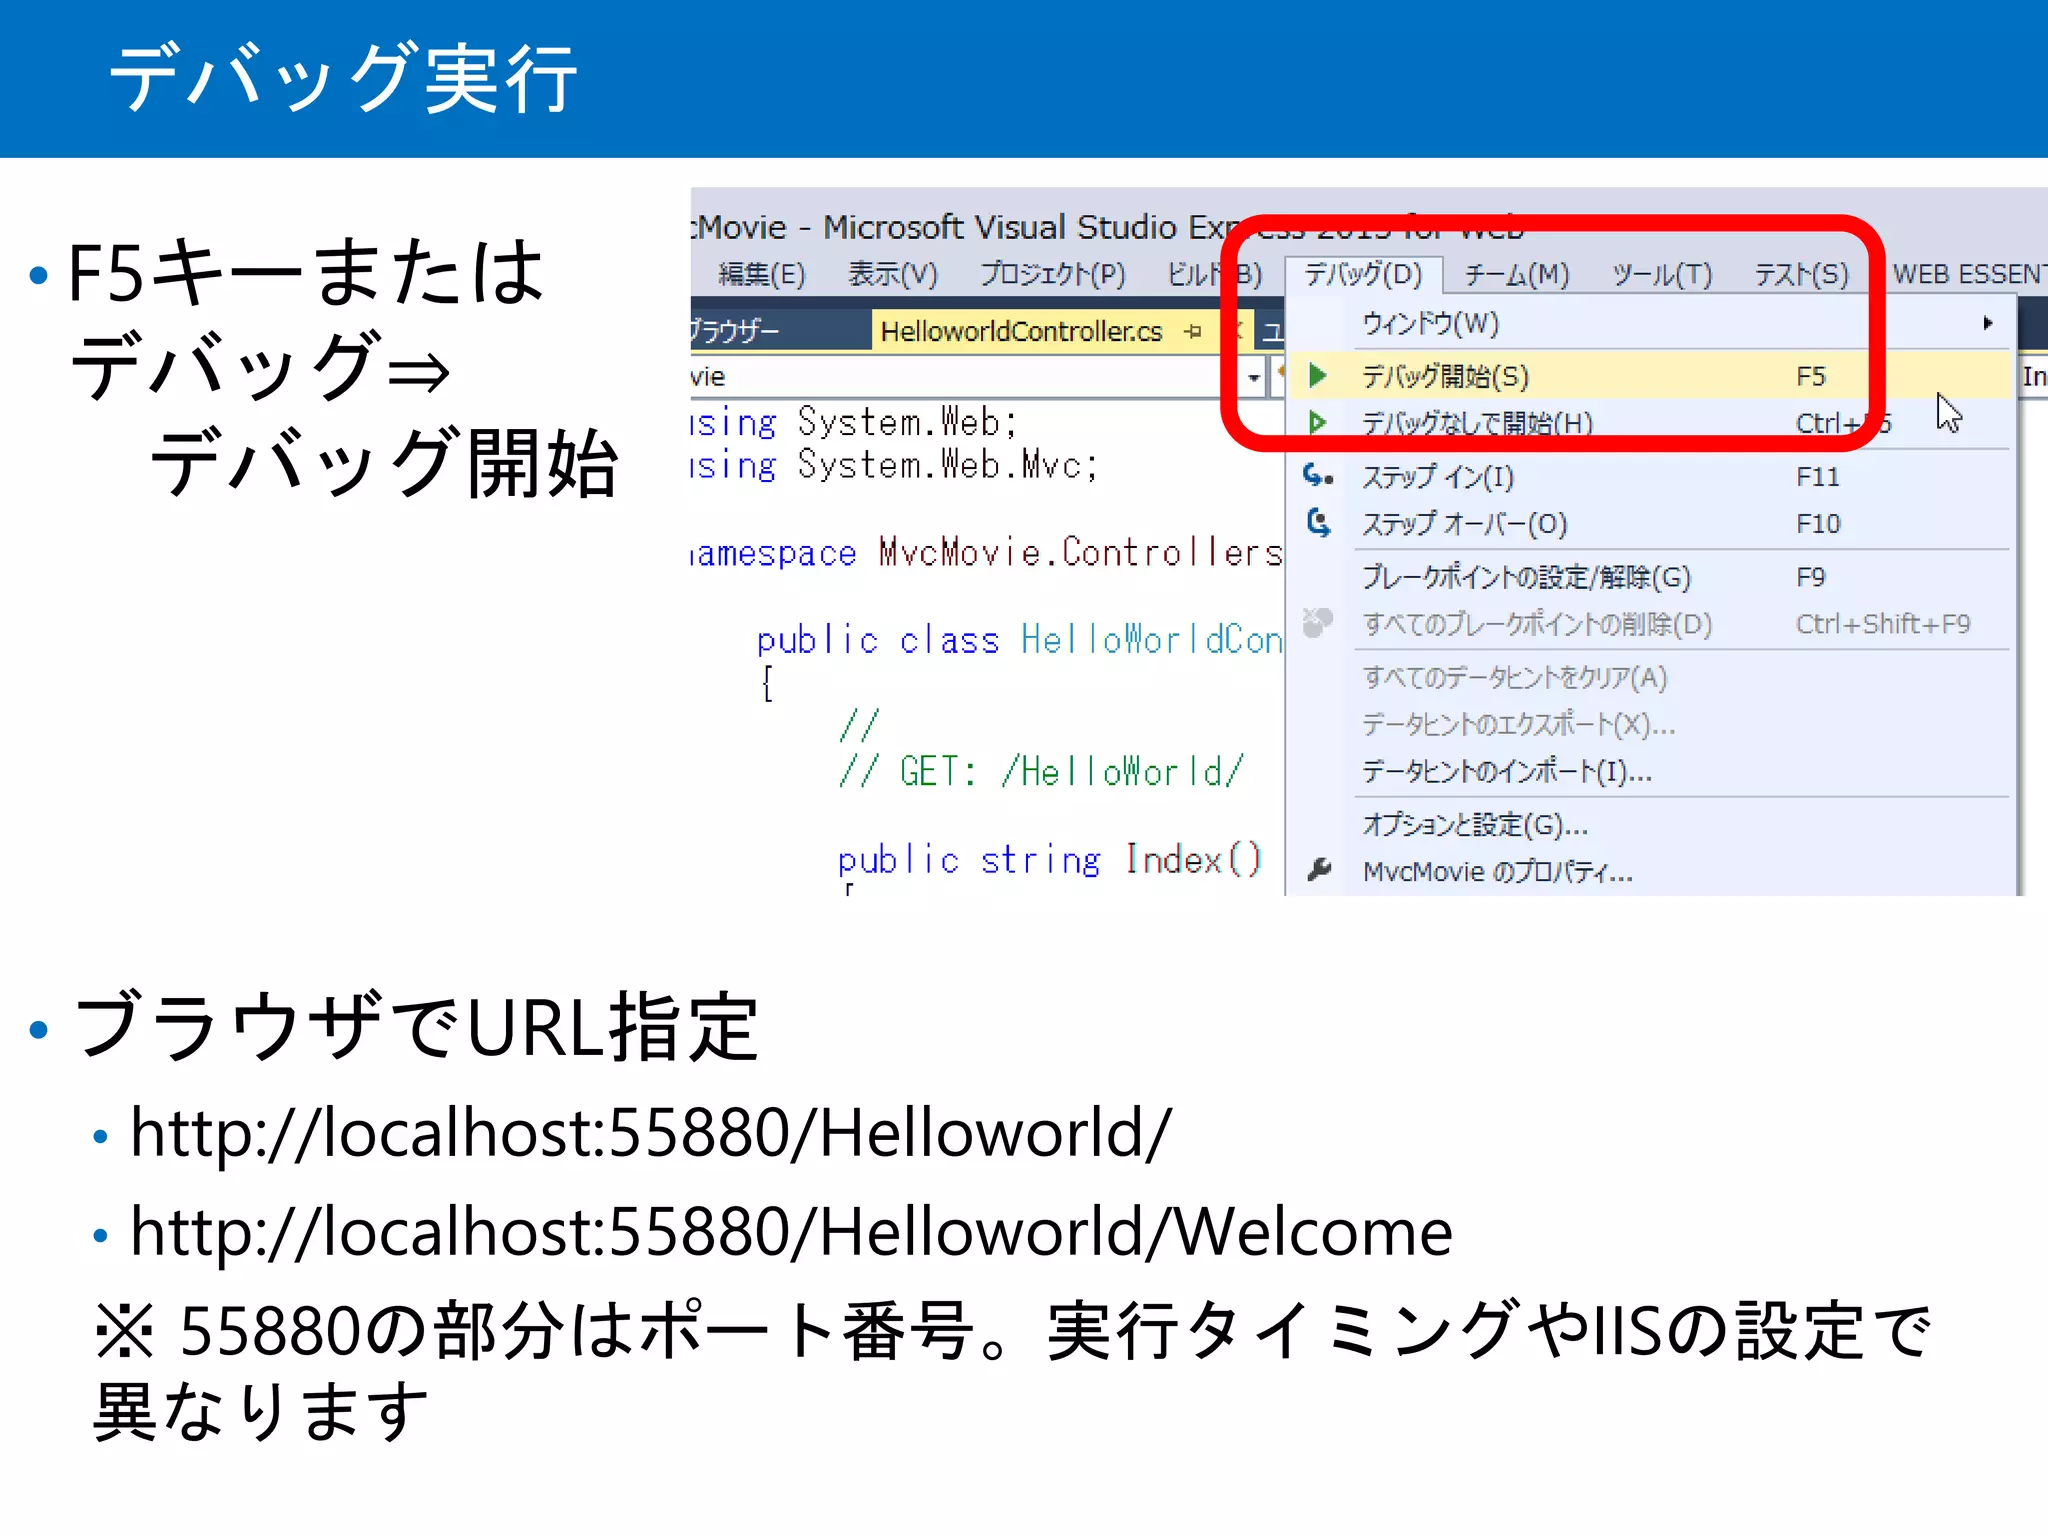Open the ツール(T) menu
Screen dimensions: 2048x1536
coord(1662,274)
